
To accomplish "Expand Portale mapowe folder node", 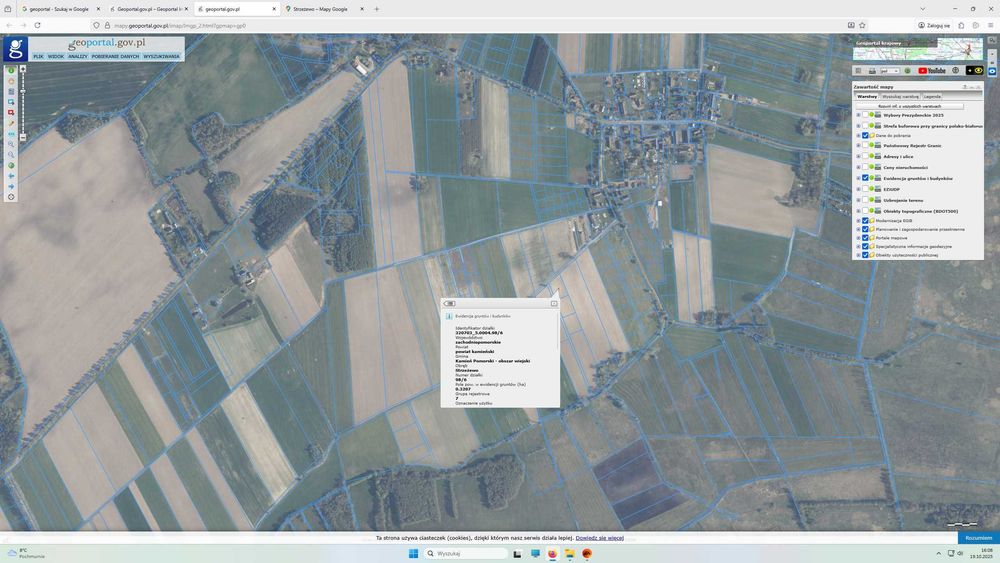I will (x=858, y=238).
